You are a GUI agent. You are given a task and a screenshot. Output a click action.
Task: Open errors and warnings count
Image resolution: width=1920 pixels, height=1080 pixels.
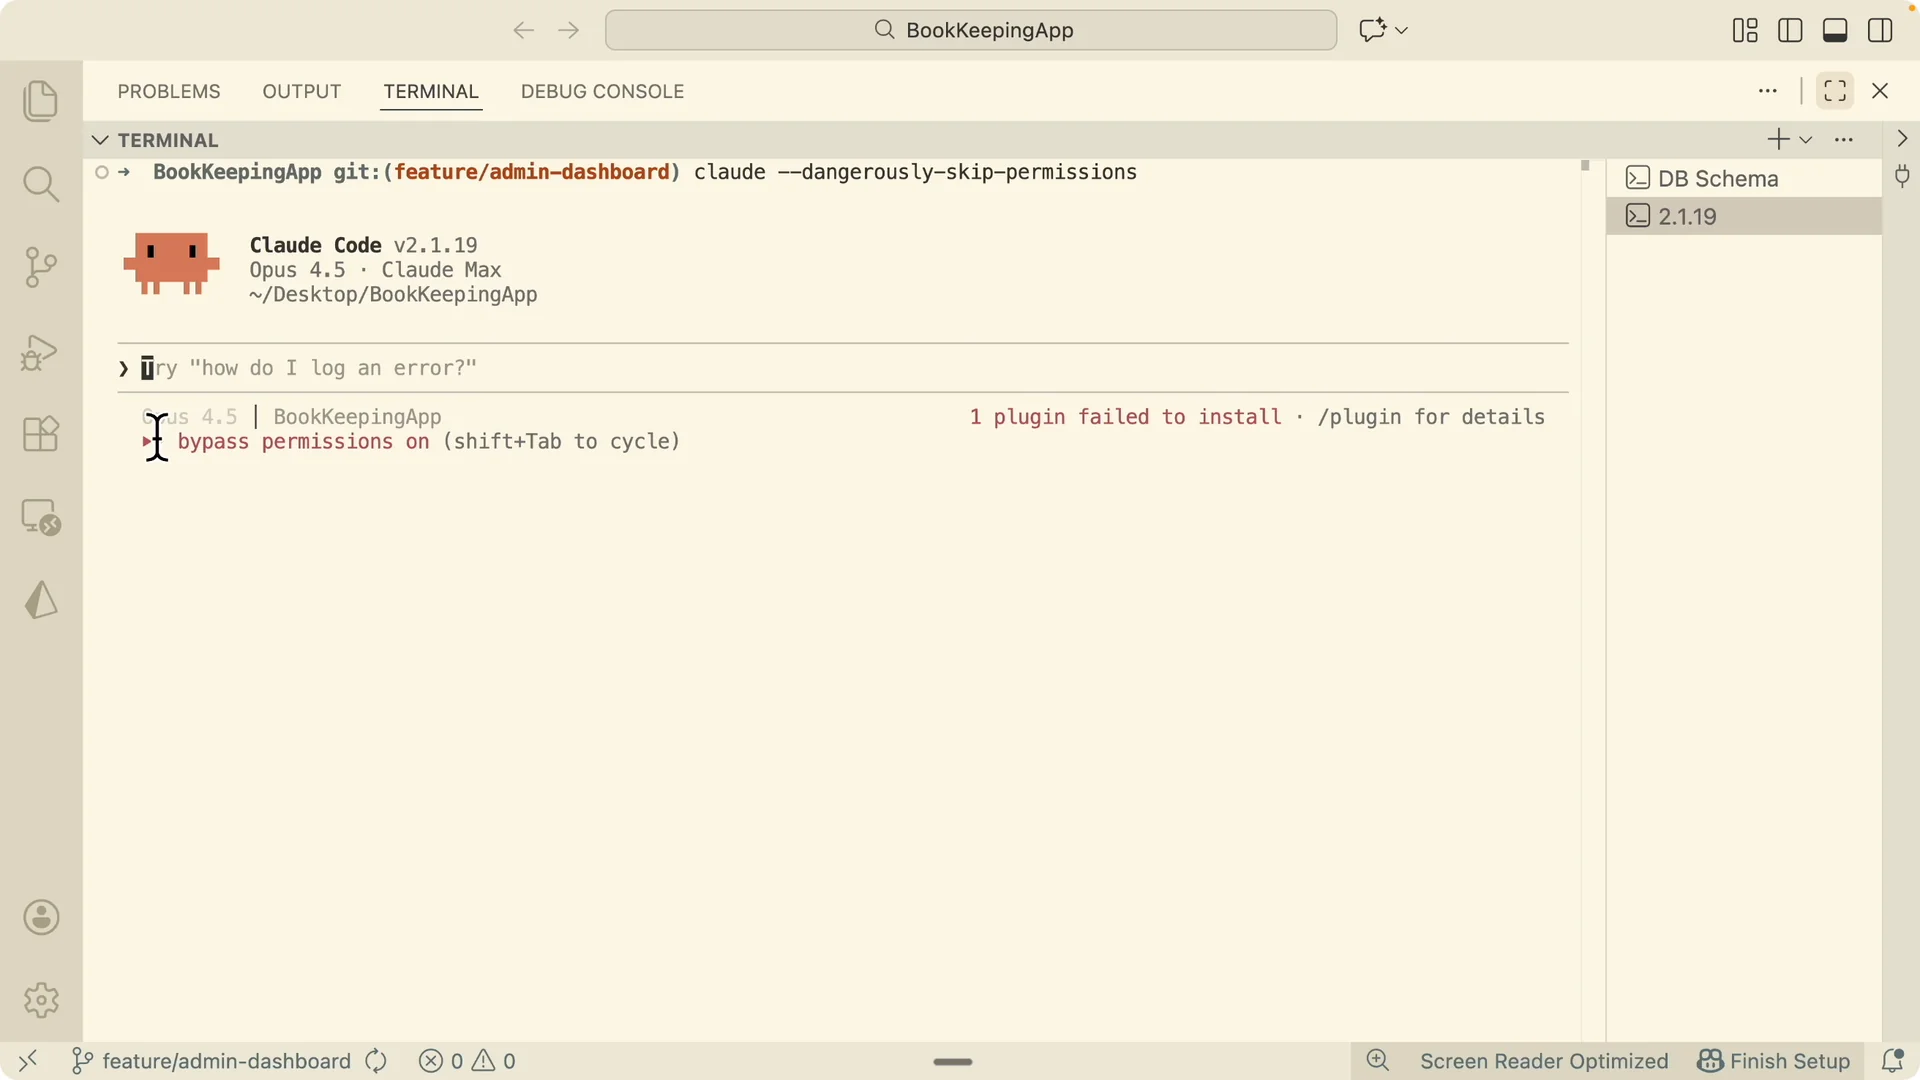tap(467, 1061)
